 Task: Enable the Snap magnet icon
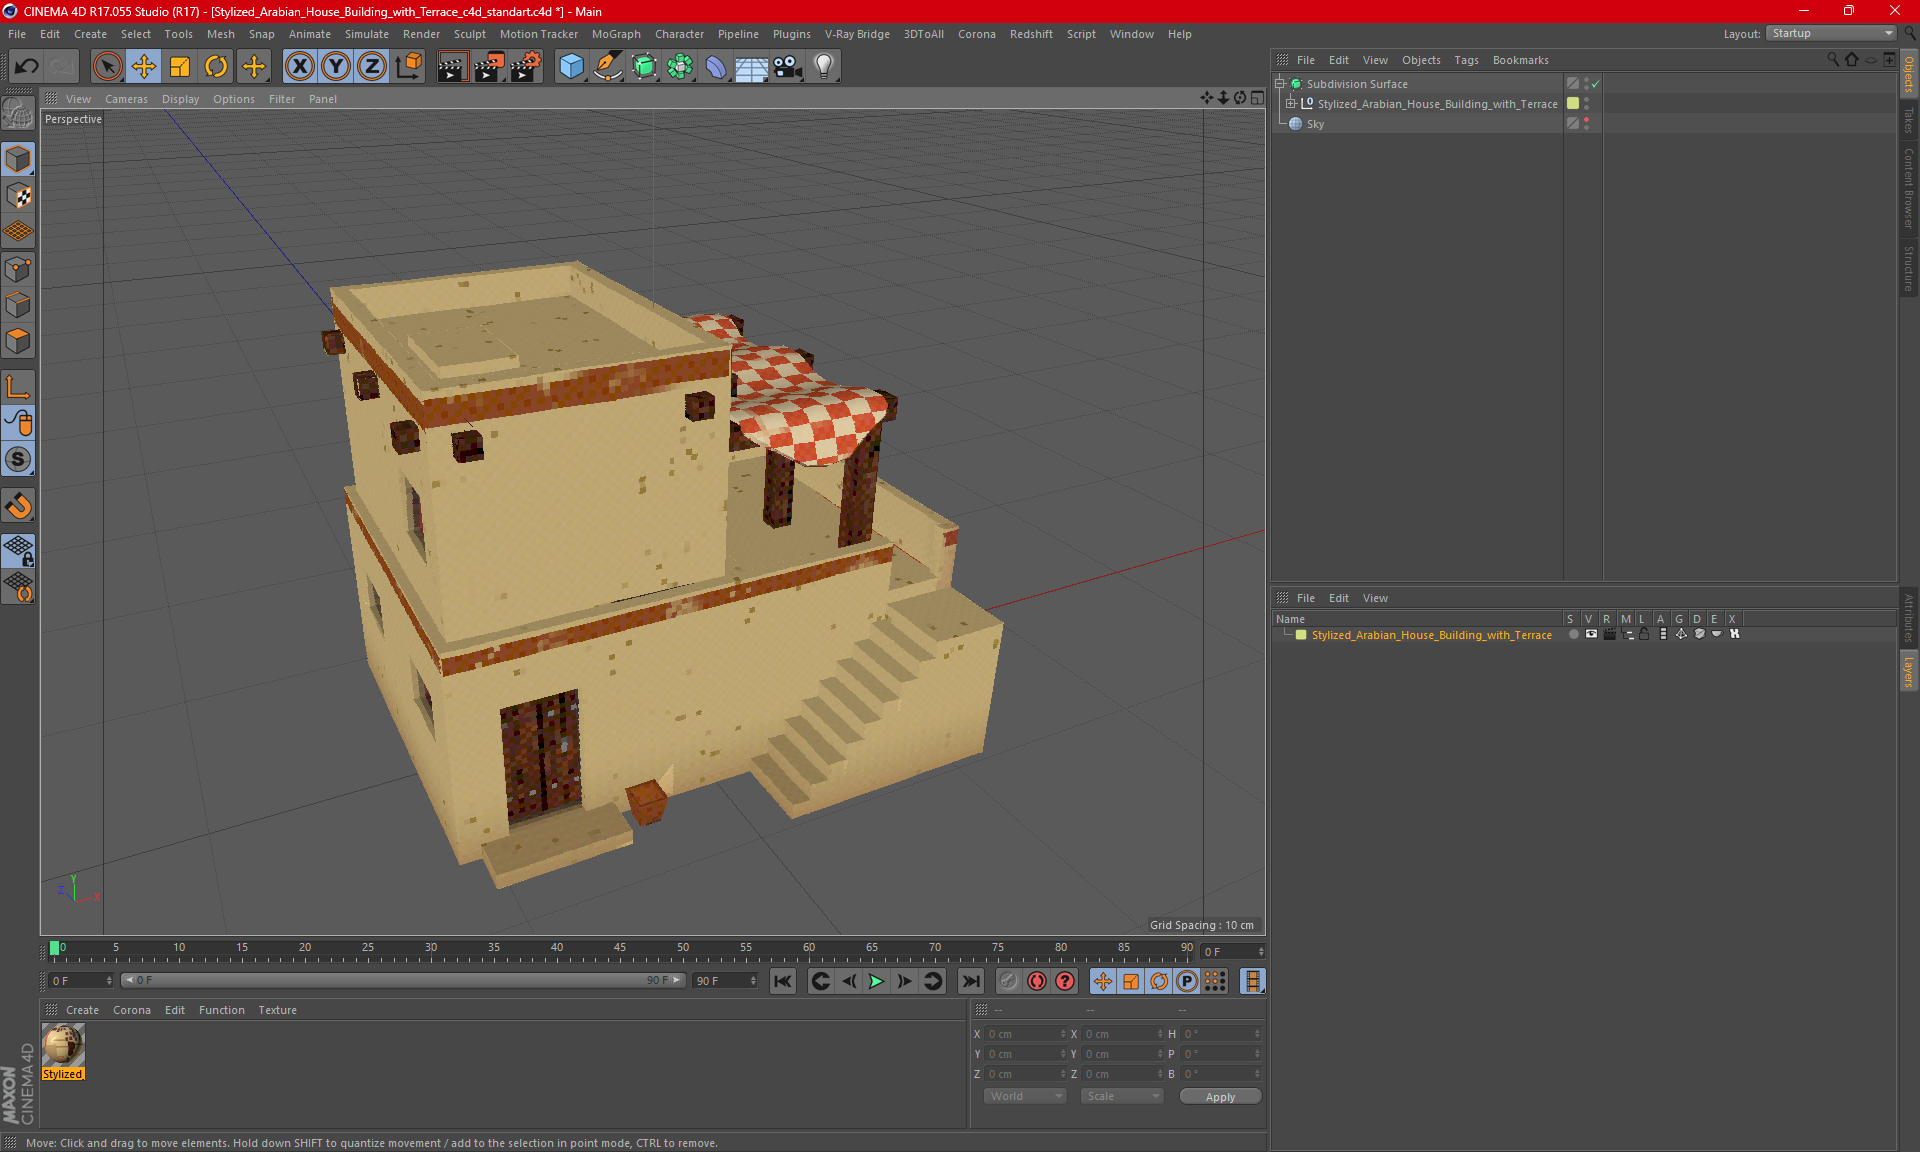18,506
